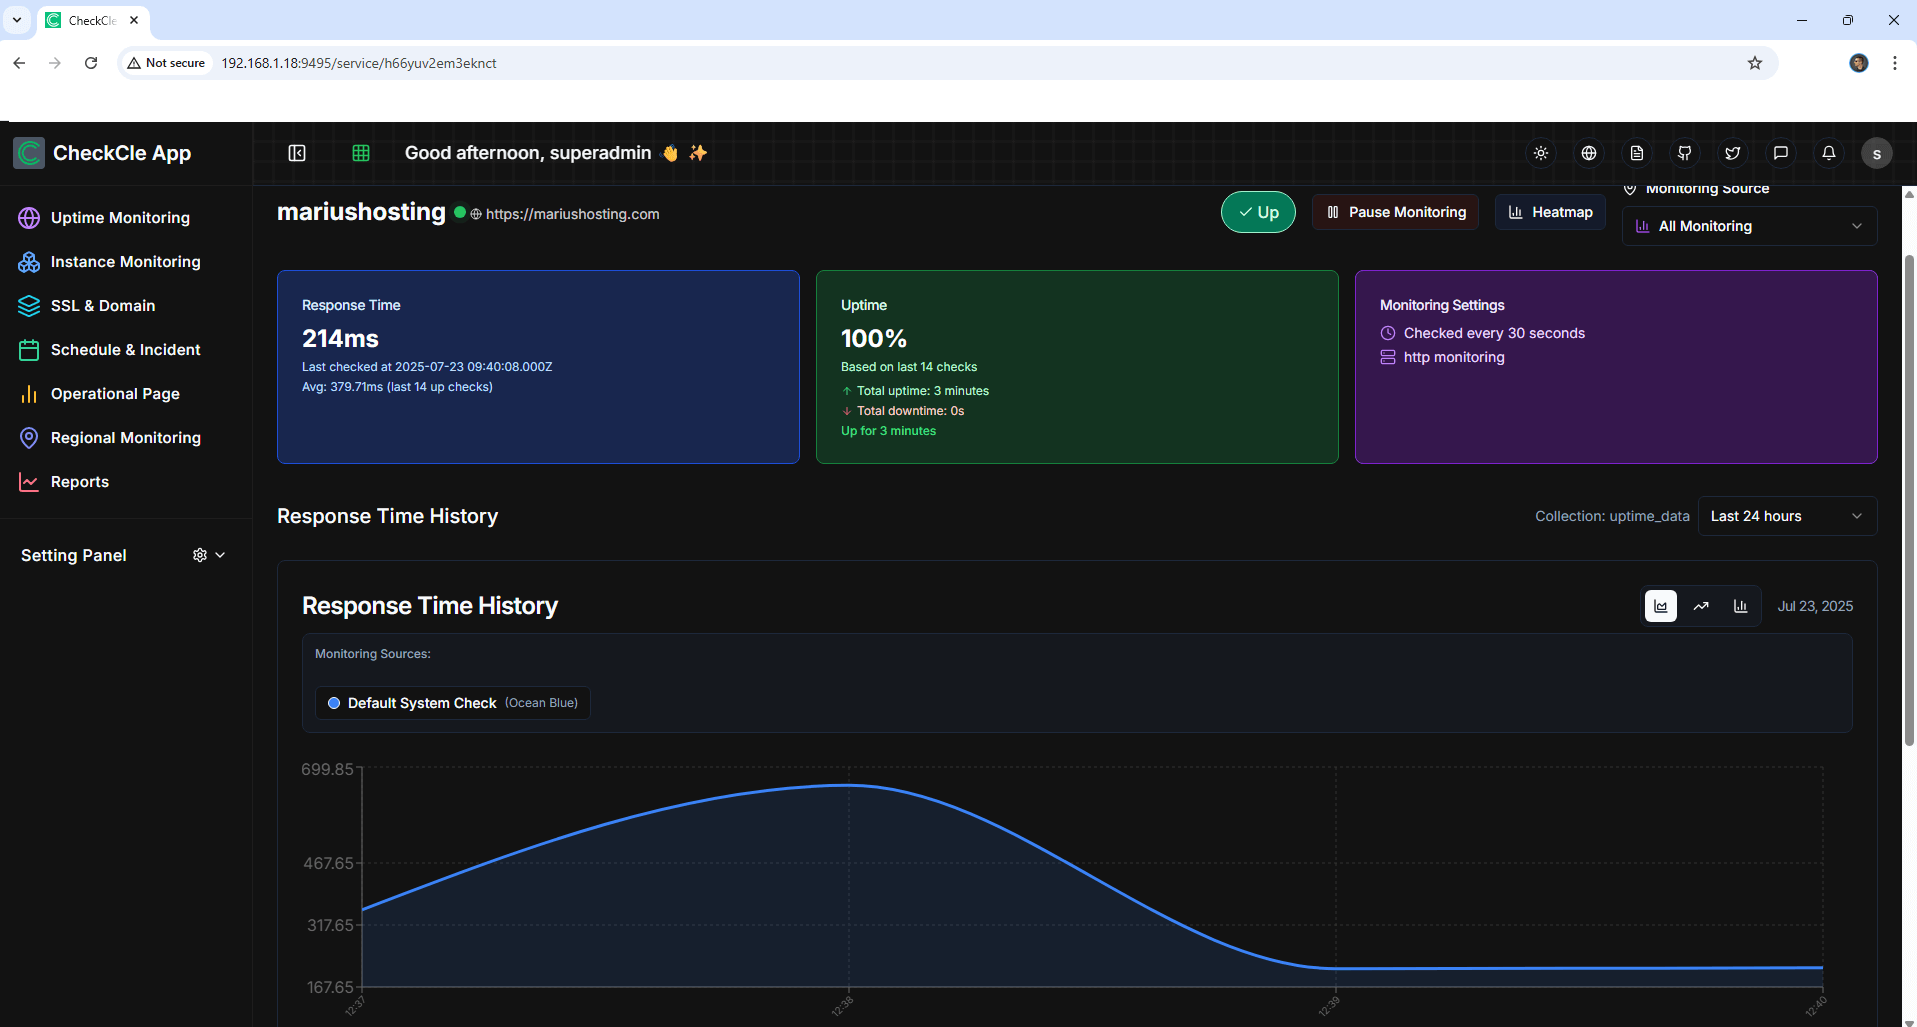Toggle light theme with the sun icon
The height and width of the screenshot is (1027, 1917).
coord(1541,153)
